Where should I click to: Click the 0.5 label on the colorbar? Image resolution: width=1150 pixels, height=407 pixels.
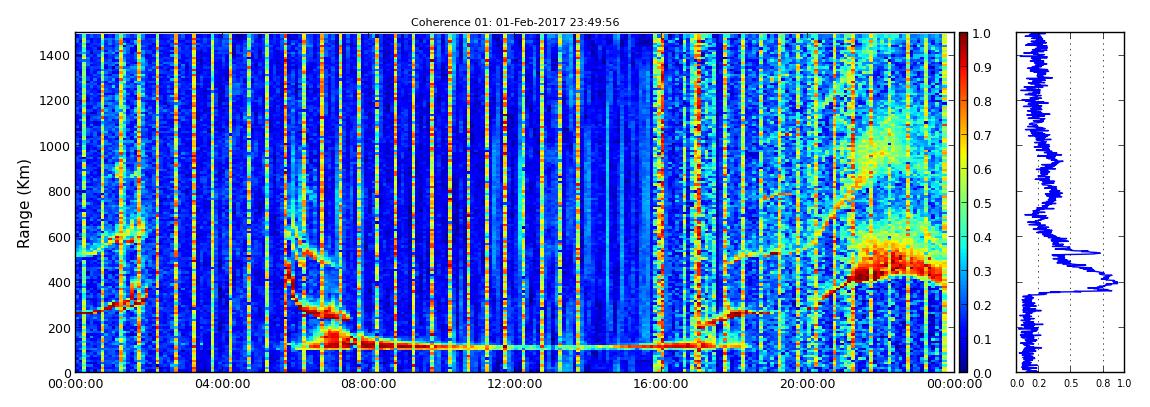[x=983, y=203]
